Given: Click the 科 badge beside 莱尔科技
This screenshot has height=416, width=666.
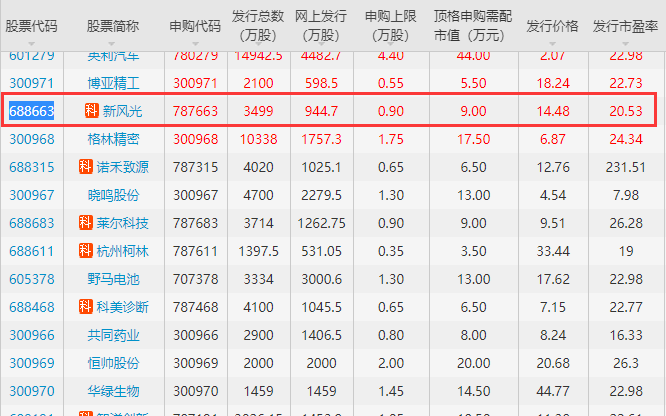Looking at the screenshot, I should coord(85,223).
